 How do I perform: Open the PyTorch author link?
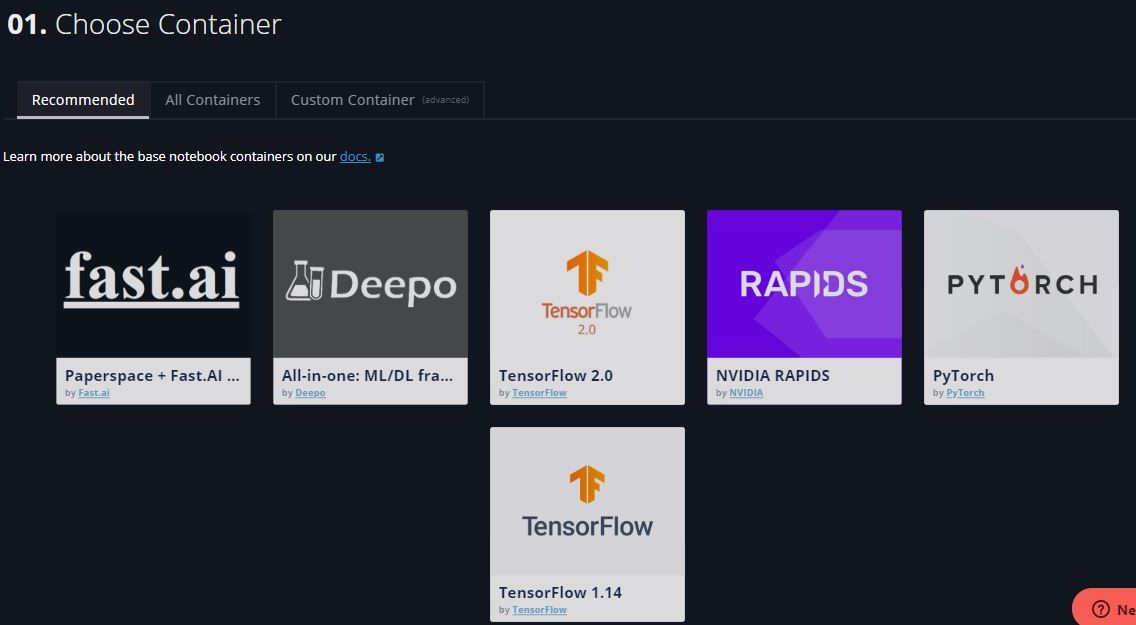965,393
